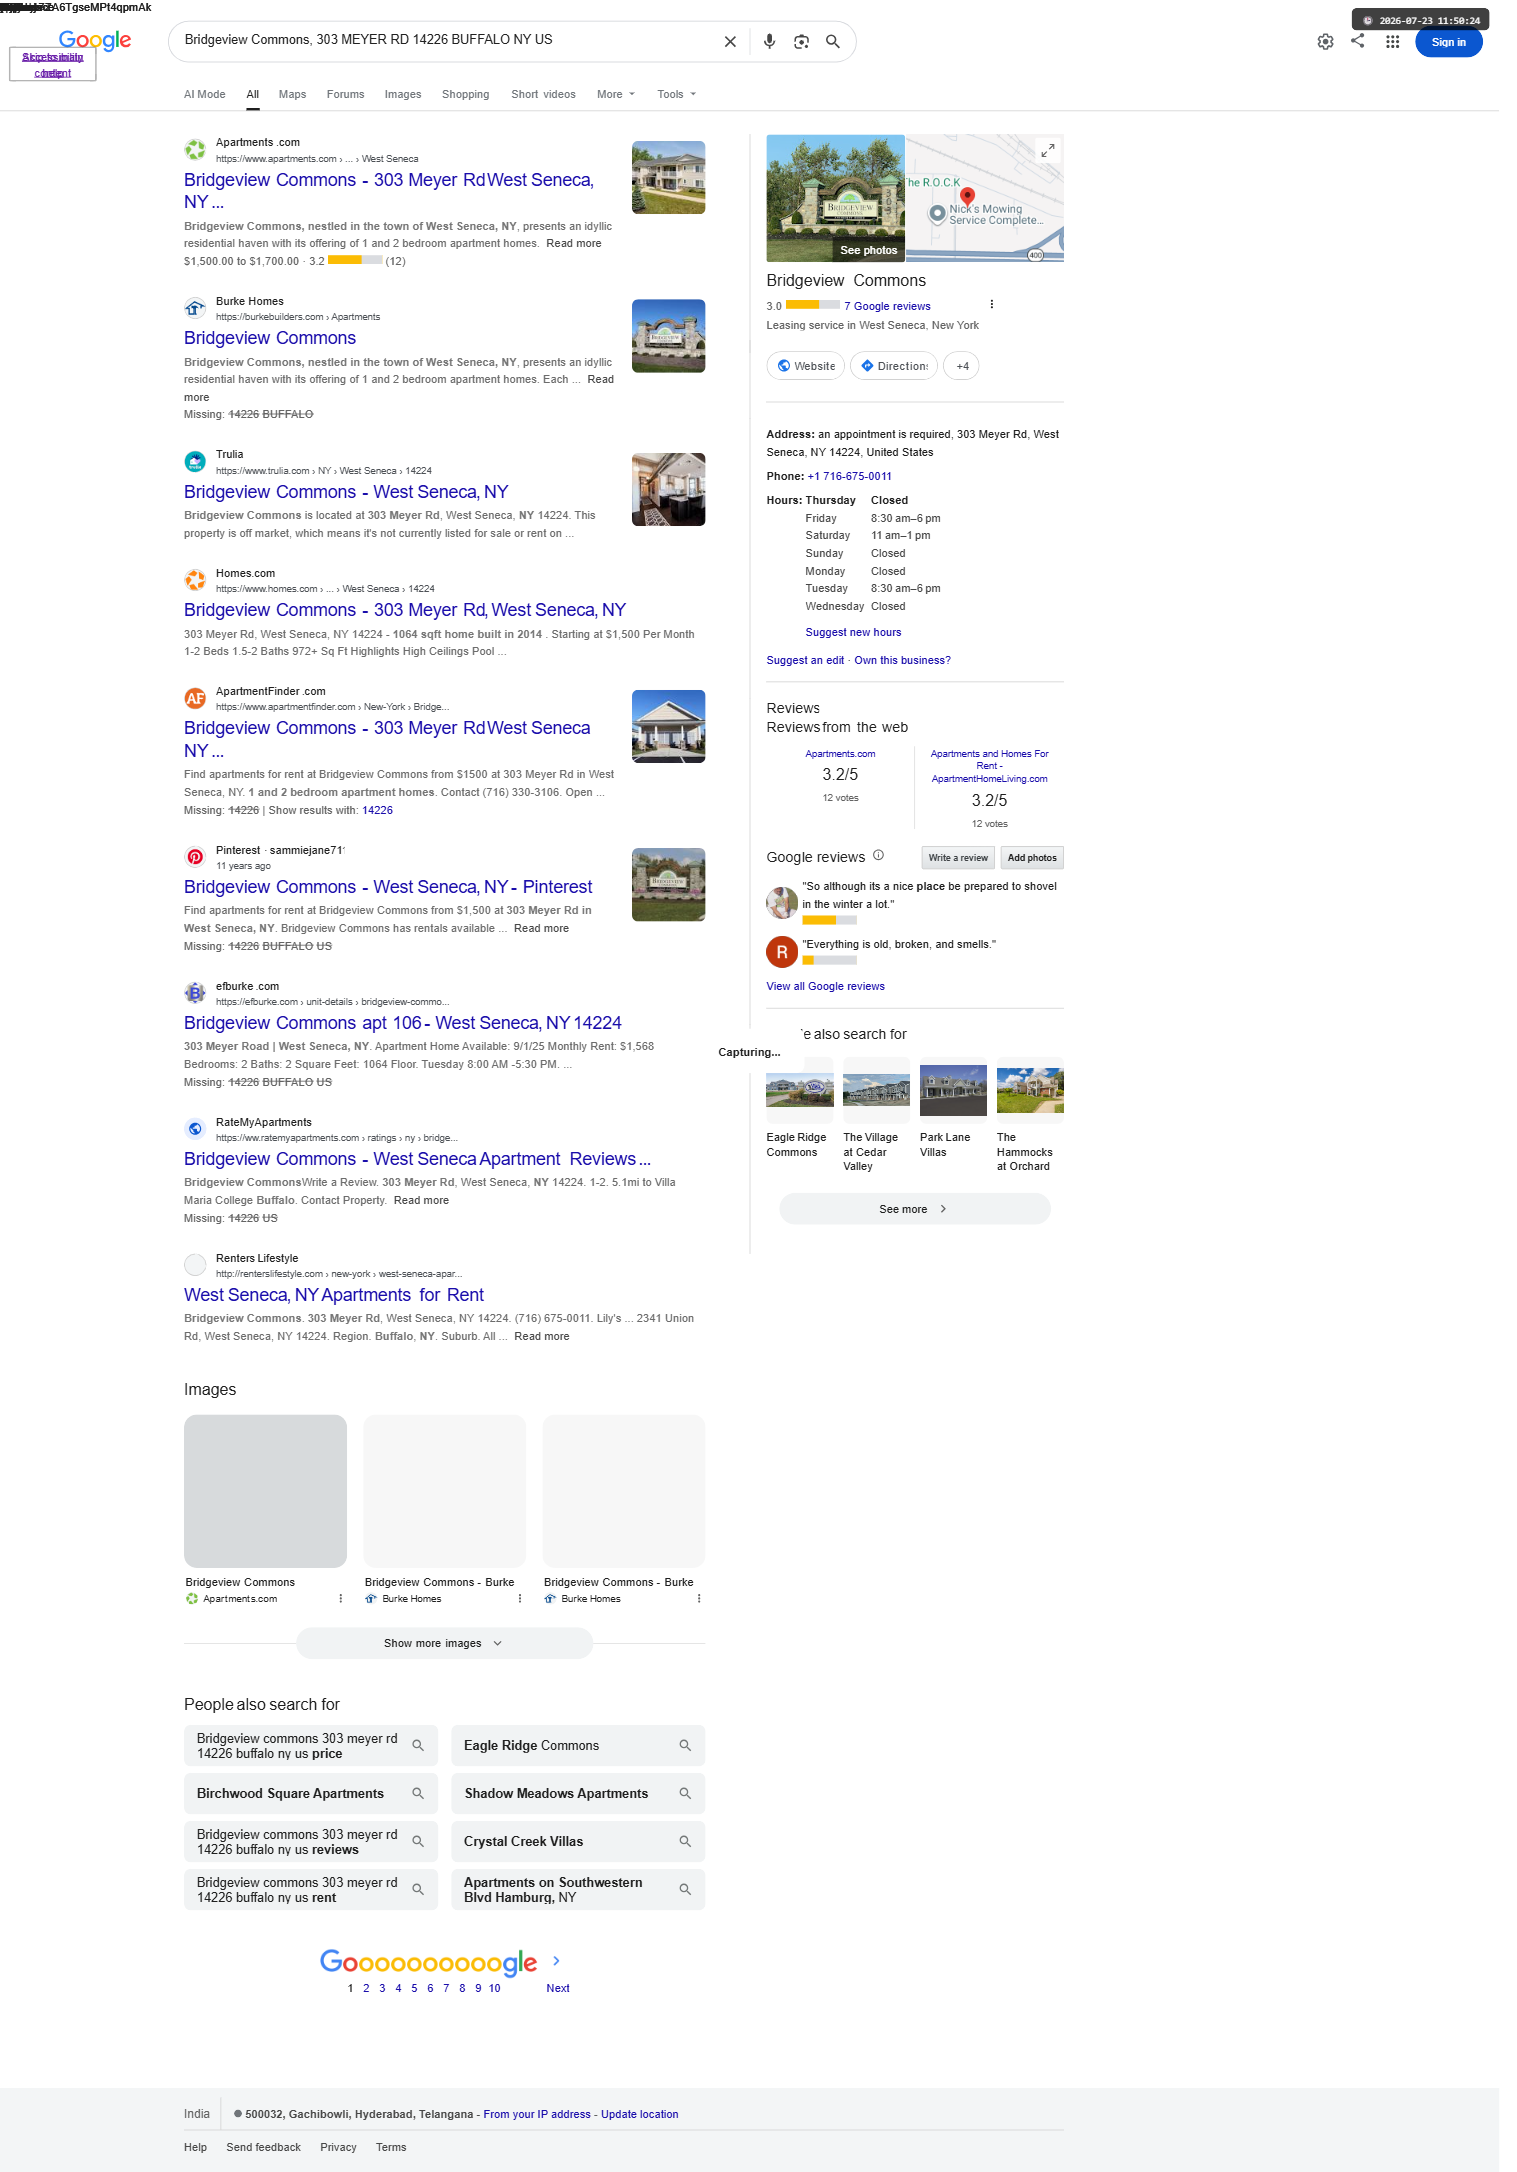Expand the map in the knowledge panel

point(1047,150)
